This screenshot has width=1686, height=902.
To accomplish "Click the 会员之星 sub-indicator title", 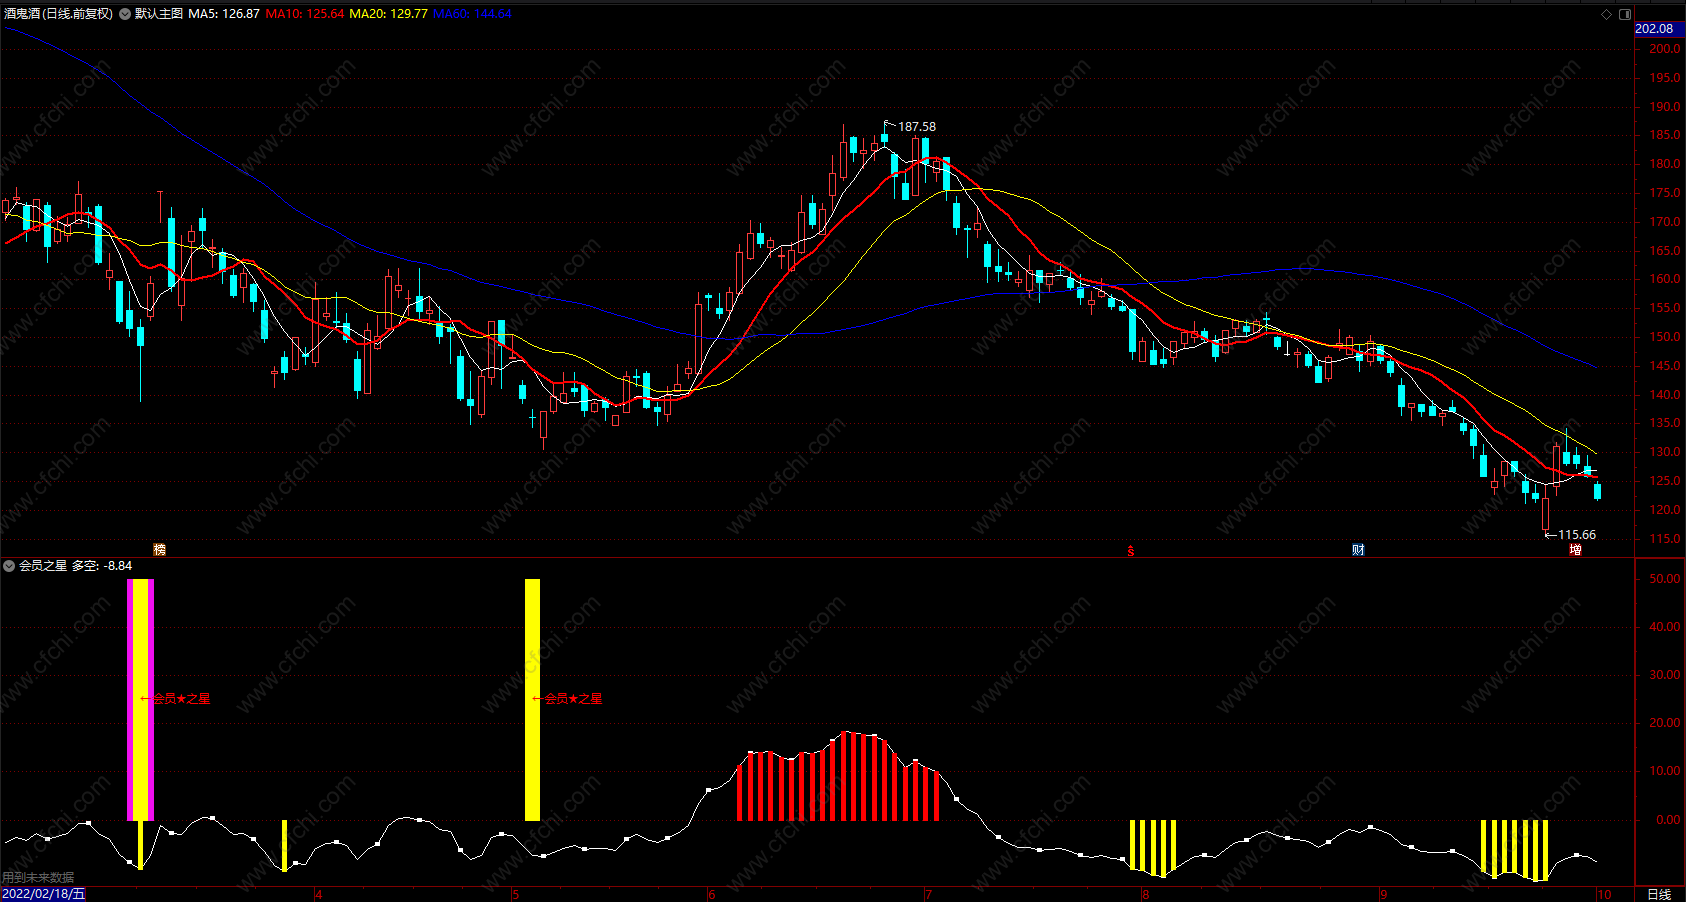I will tap(43, 566).
